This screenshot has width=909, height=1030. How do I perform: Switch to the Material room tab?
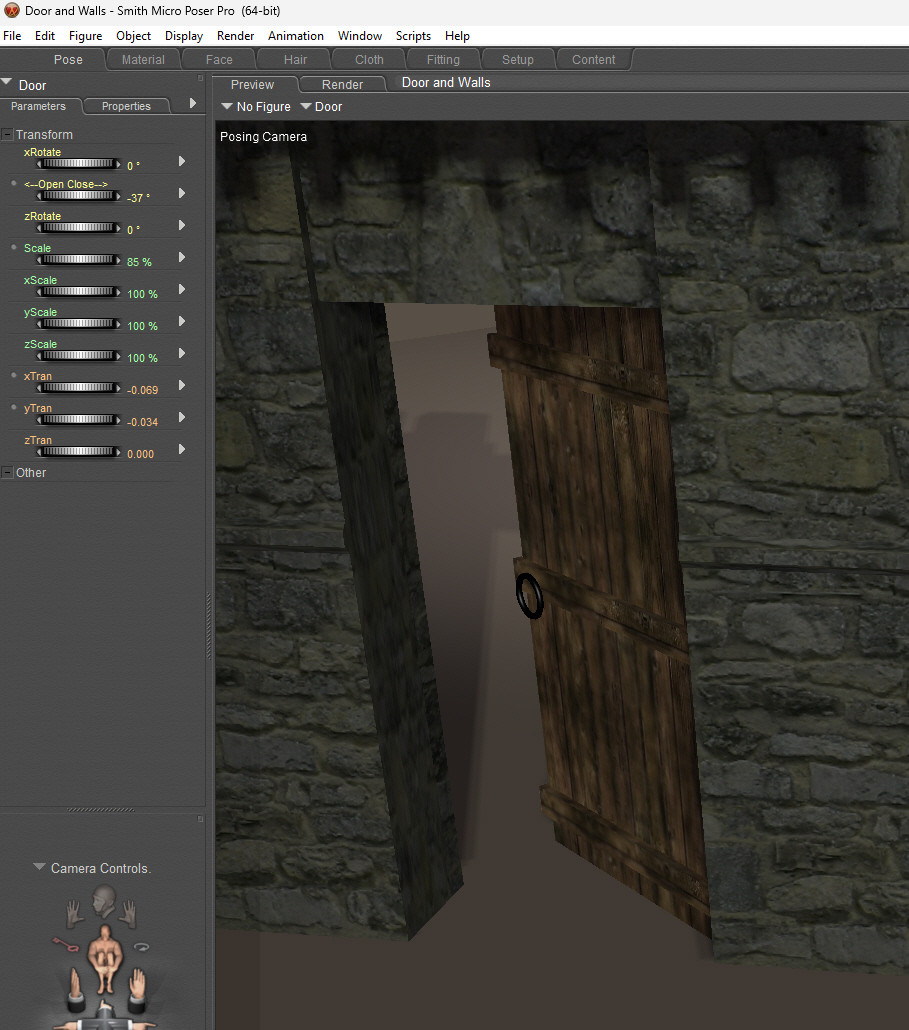[143, 60]
